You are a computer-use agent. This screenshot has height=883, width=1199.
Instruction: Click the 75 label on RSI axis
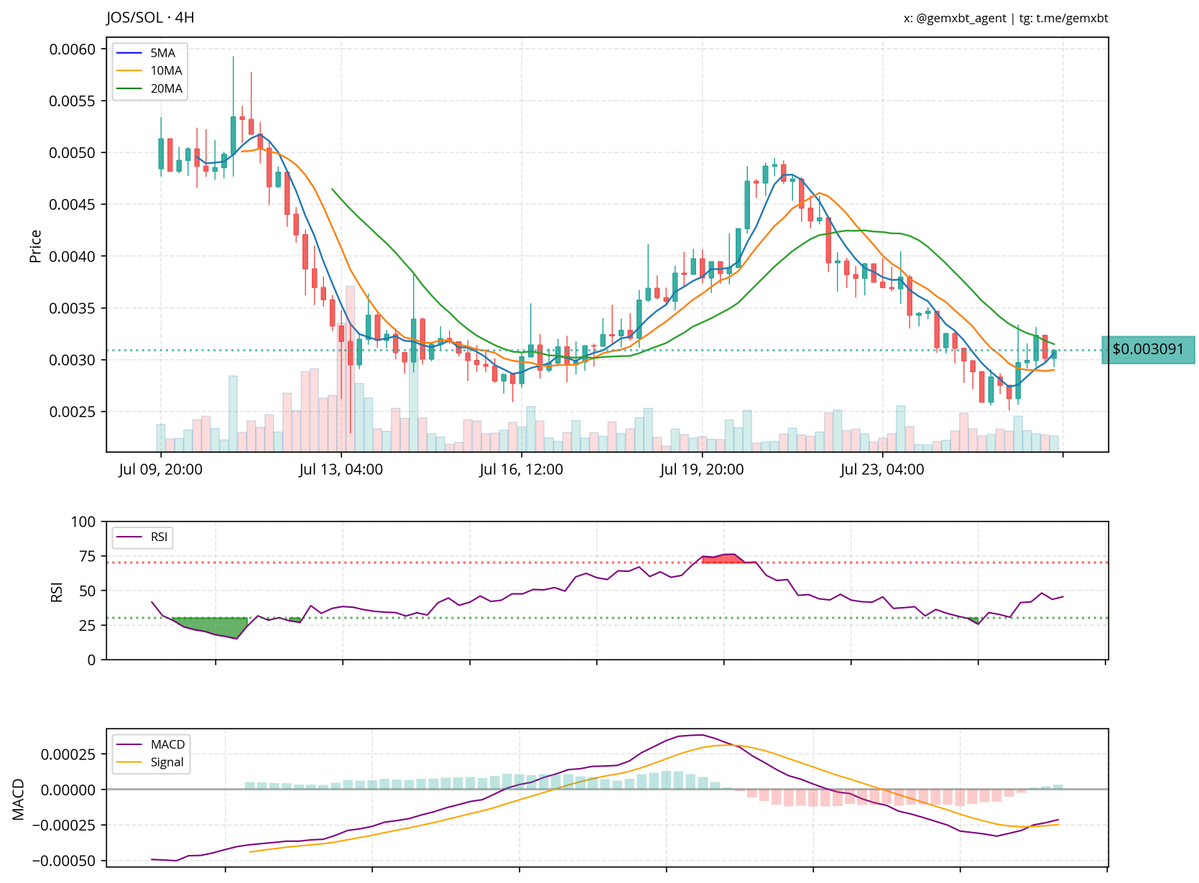(x=88, y=557)
